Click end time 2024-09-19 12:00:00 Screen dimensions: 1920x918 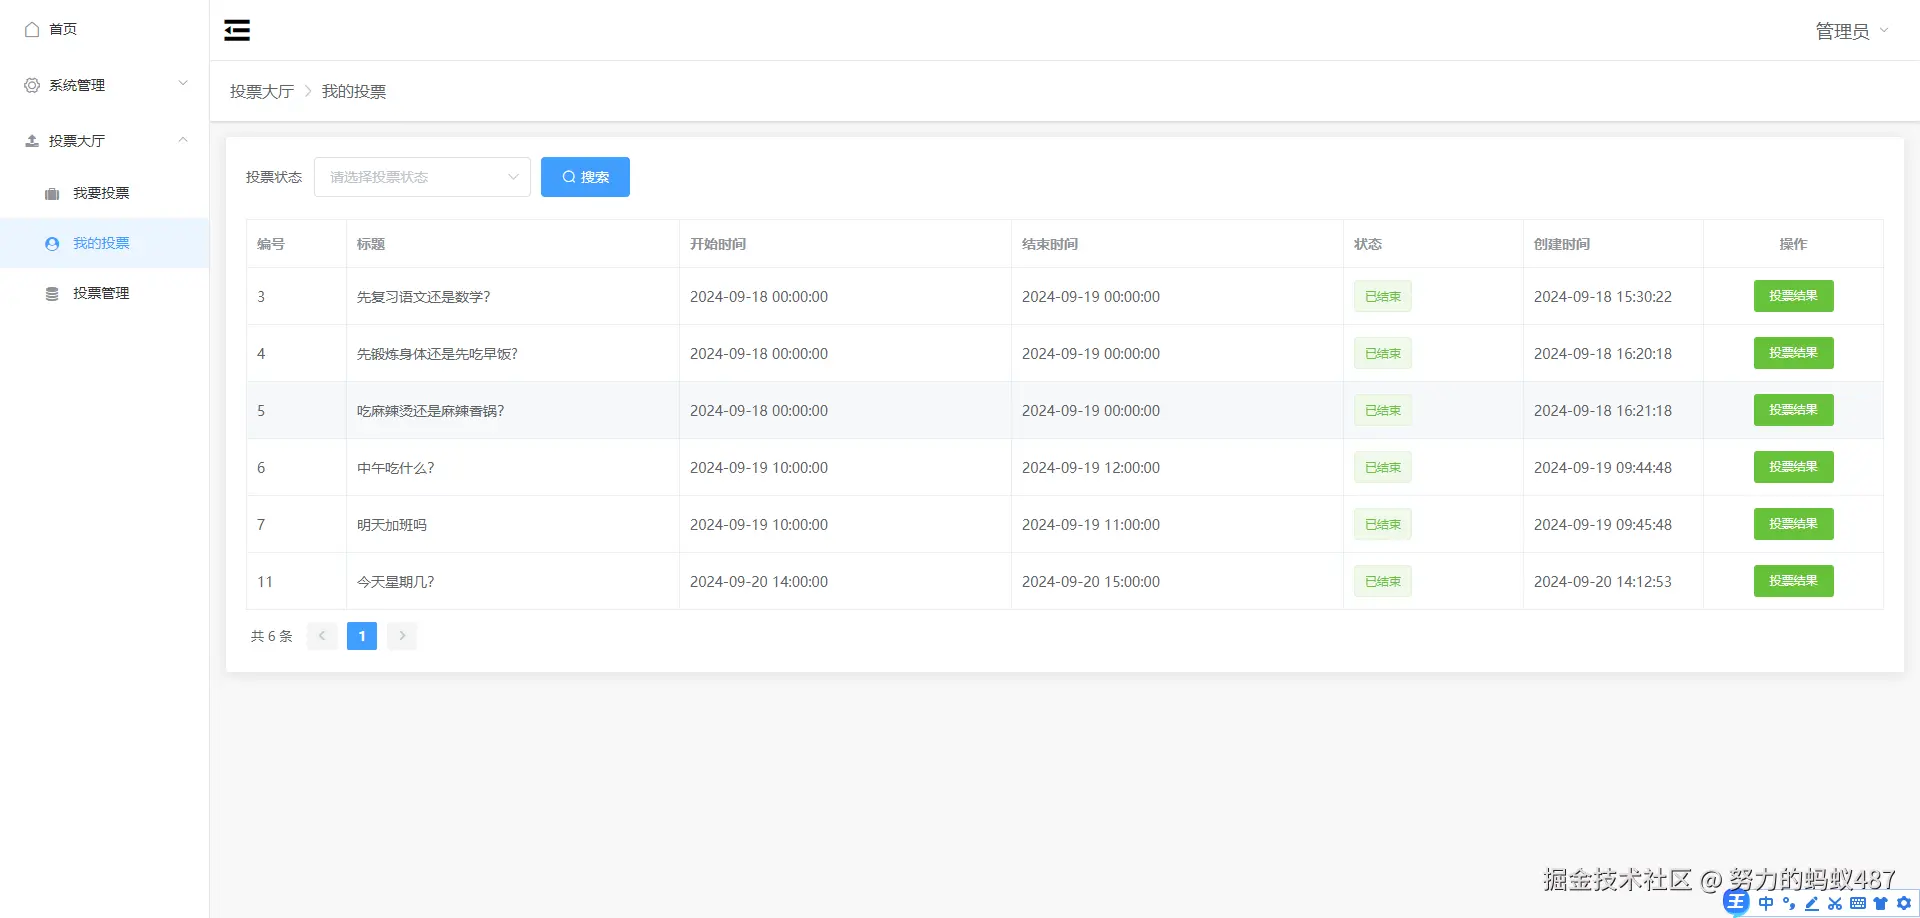[x=1091, y=468]
